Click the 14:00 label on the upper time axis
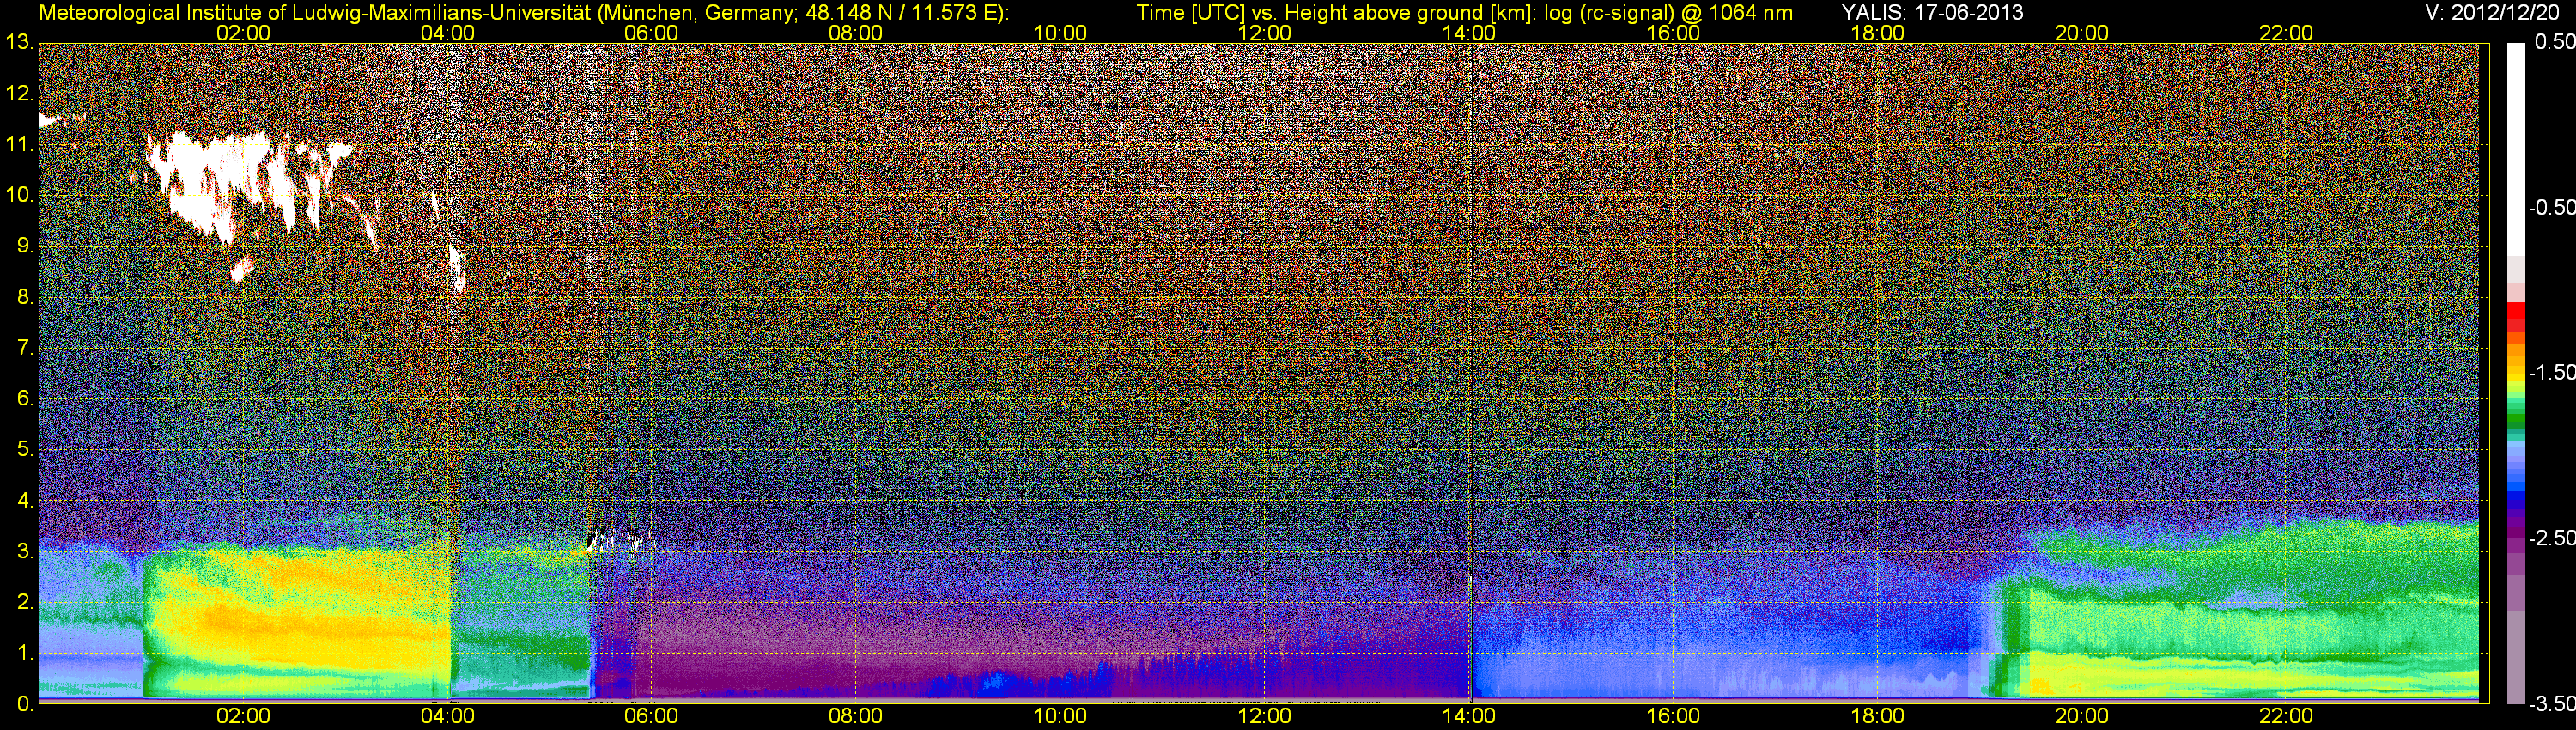 [x=1469, y=33]
